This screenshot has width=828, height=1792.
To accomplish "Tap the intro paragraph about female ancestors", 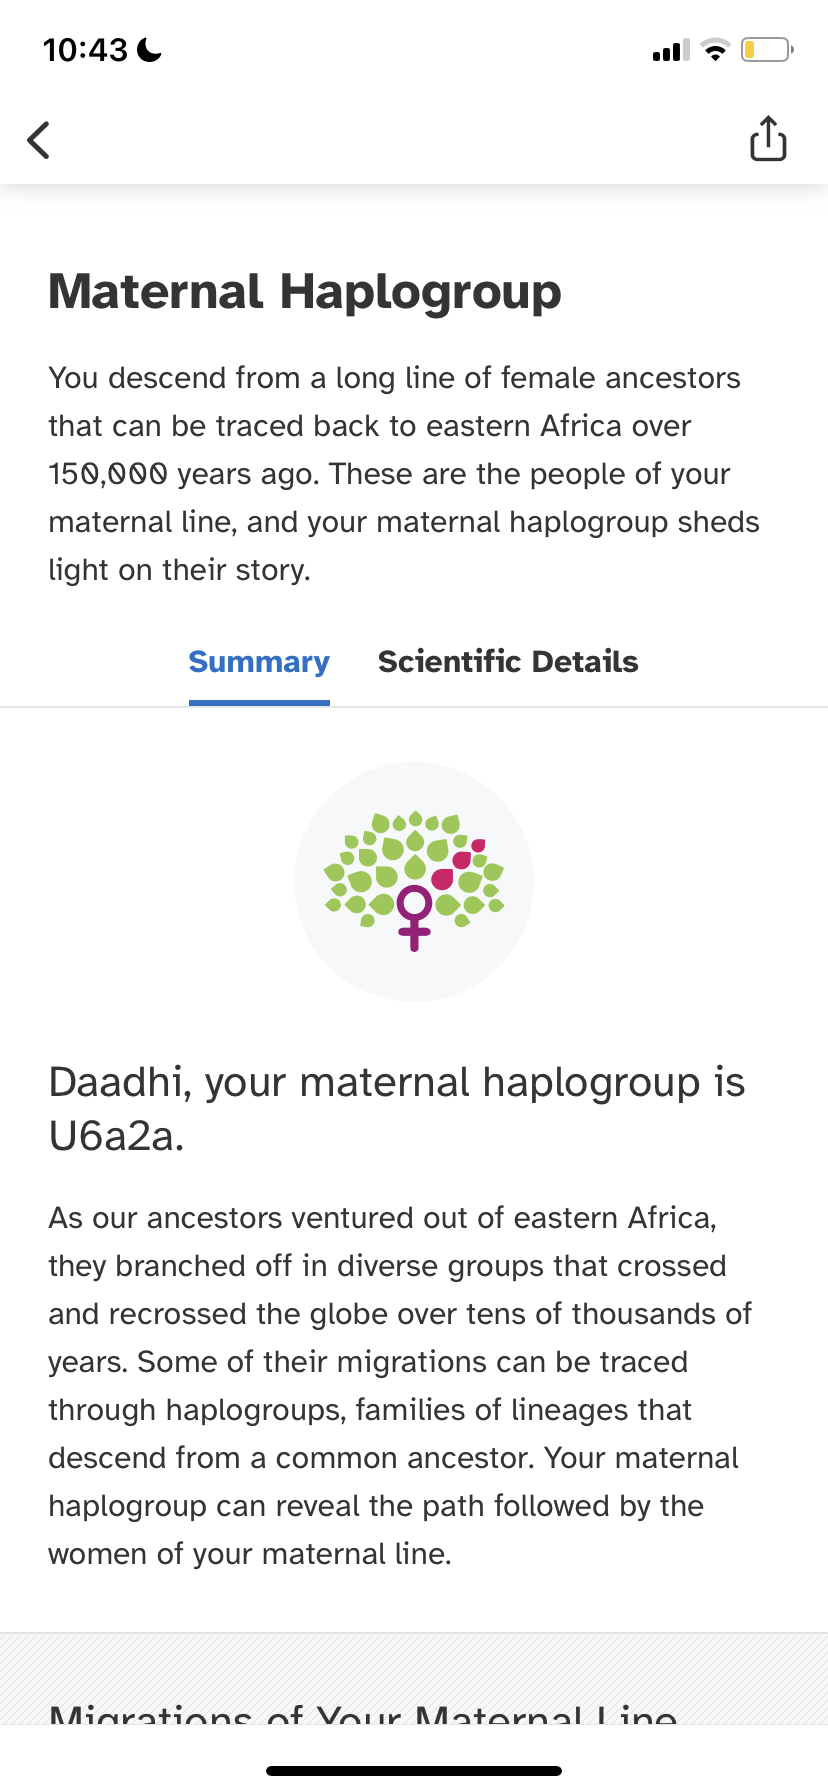I will coord(404,474).
